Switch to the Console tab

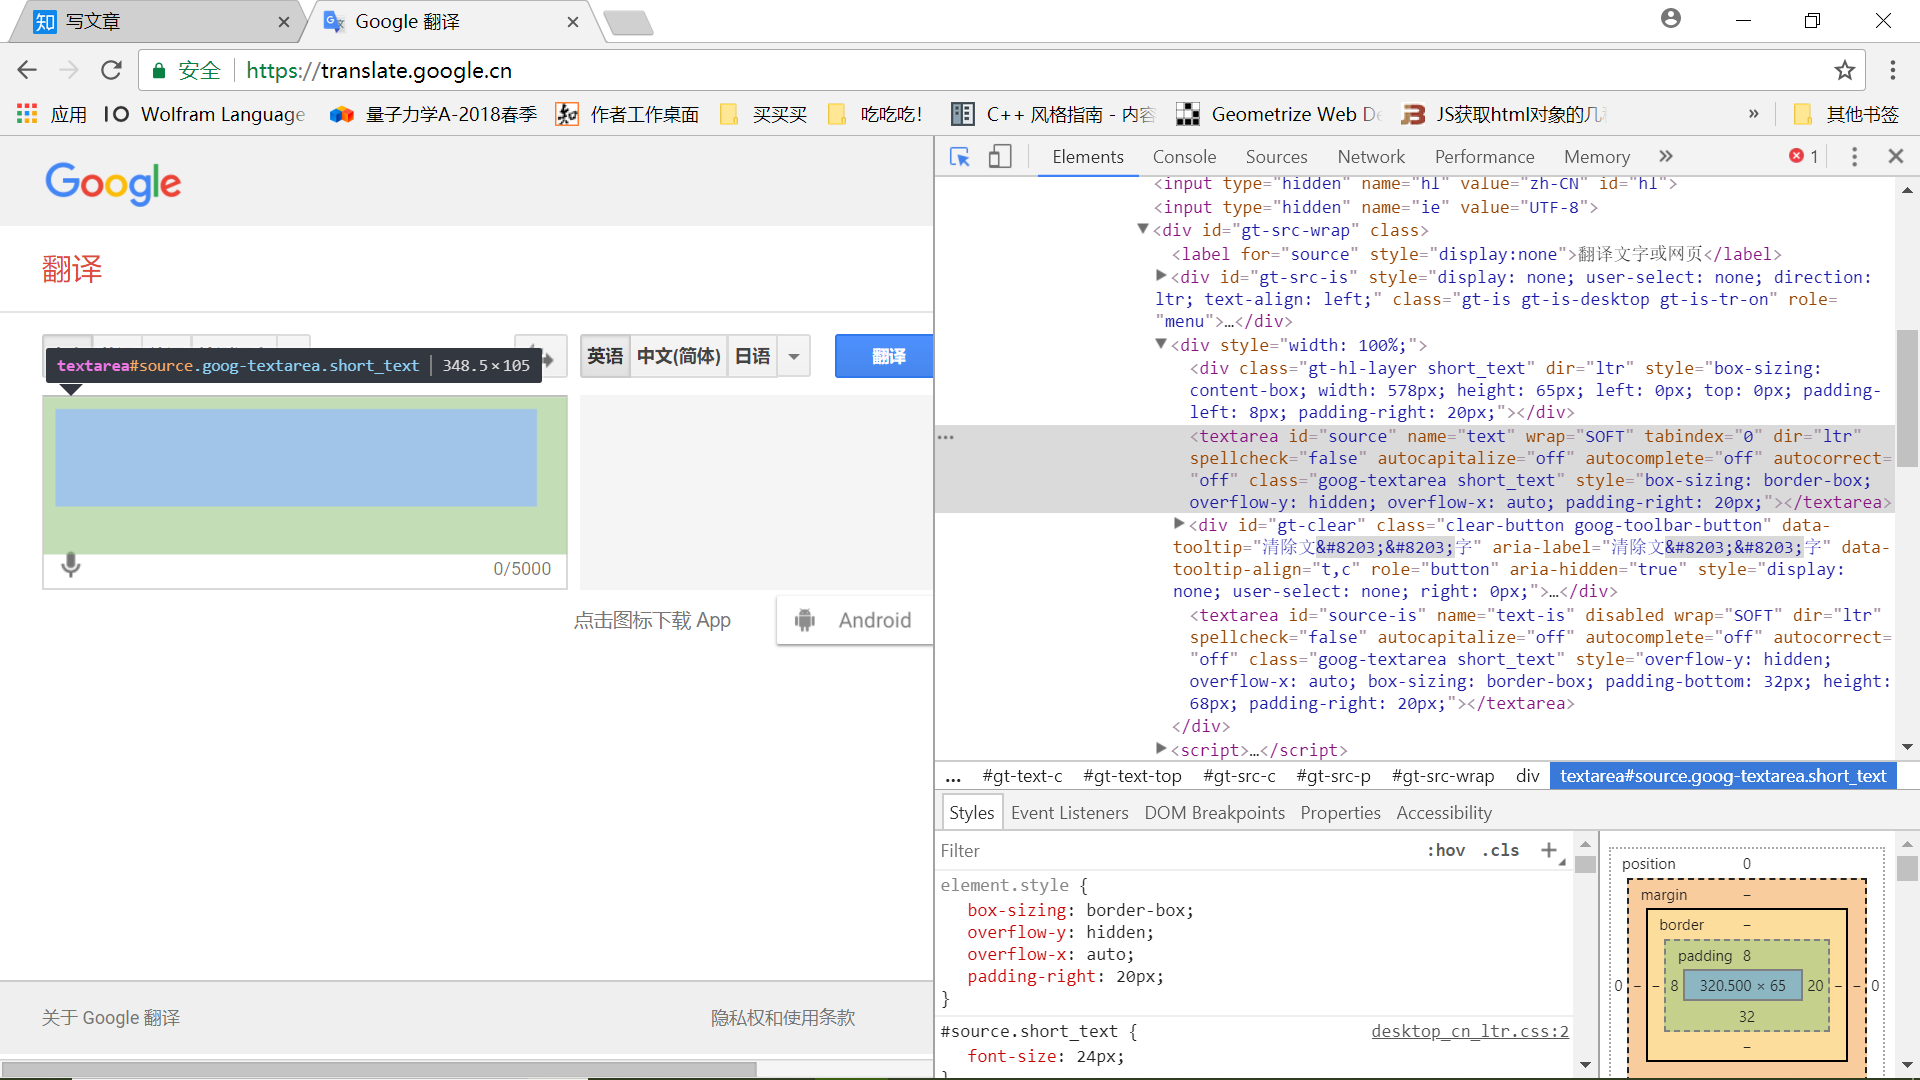[1184, 157]
